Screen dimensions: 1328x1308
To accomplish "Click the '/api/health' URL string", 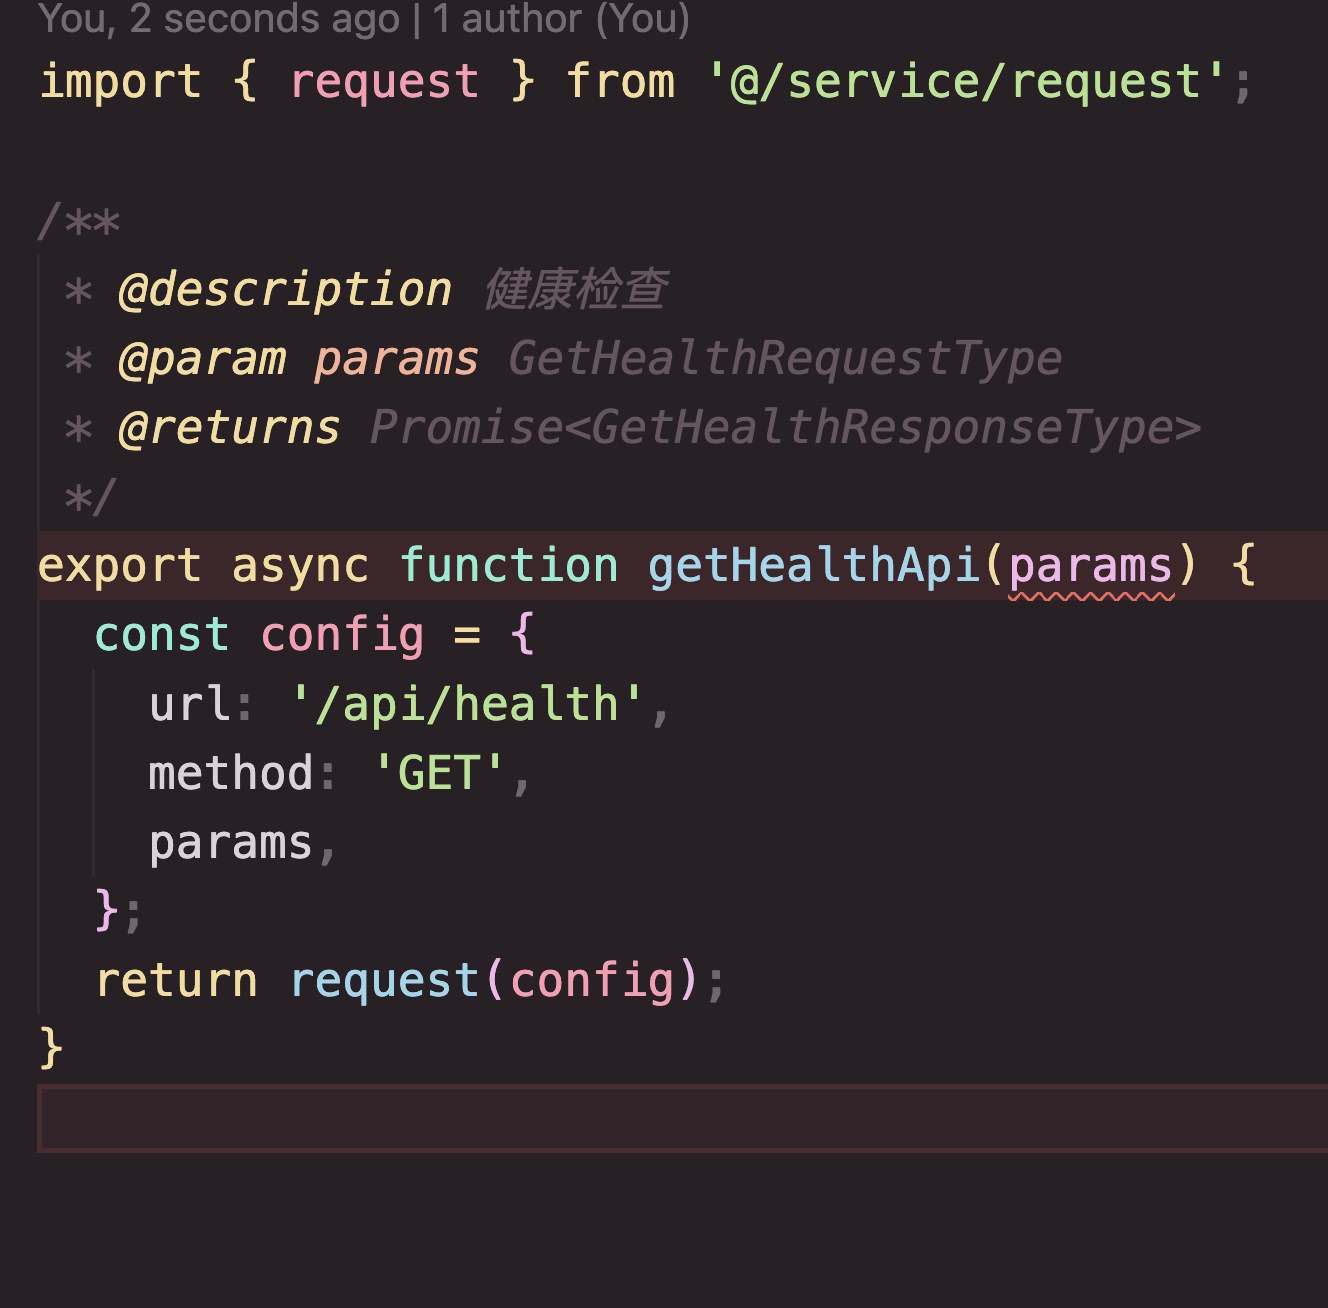I will coord(467,704).
